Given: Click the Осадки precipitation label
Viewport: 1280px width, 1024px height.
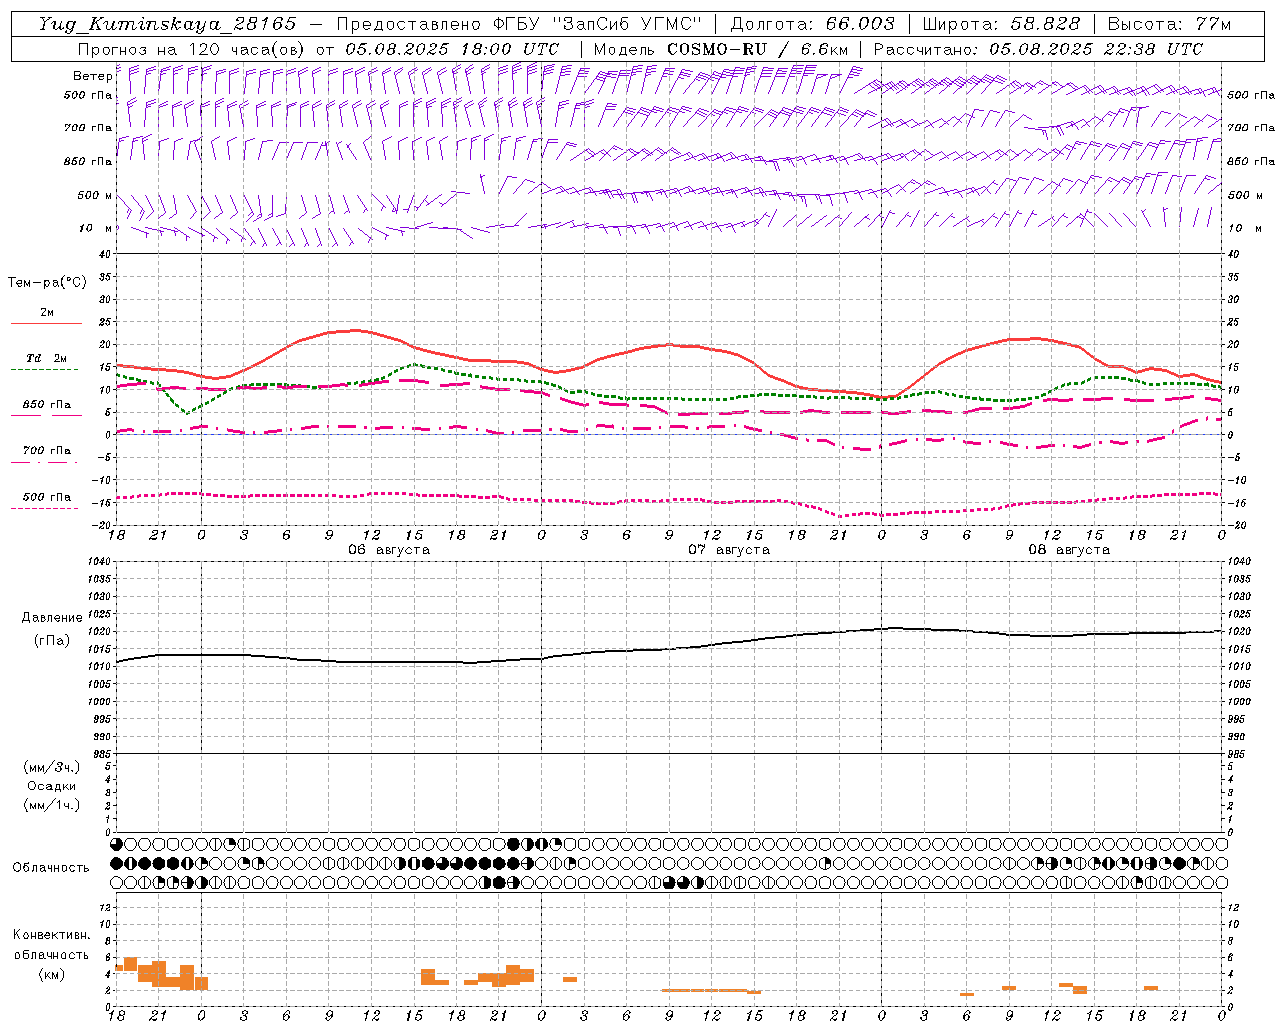Looking at the screenshot, I should [52, 786].
